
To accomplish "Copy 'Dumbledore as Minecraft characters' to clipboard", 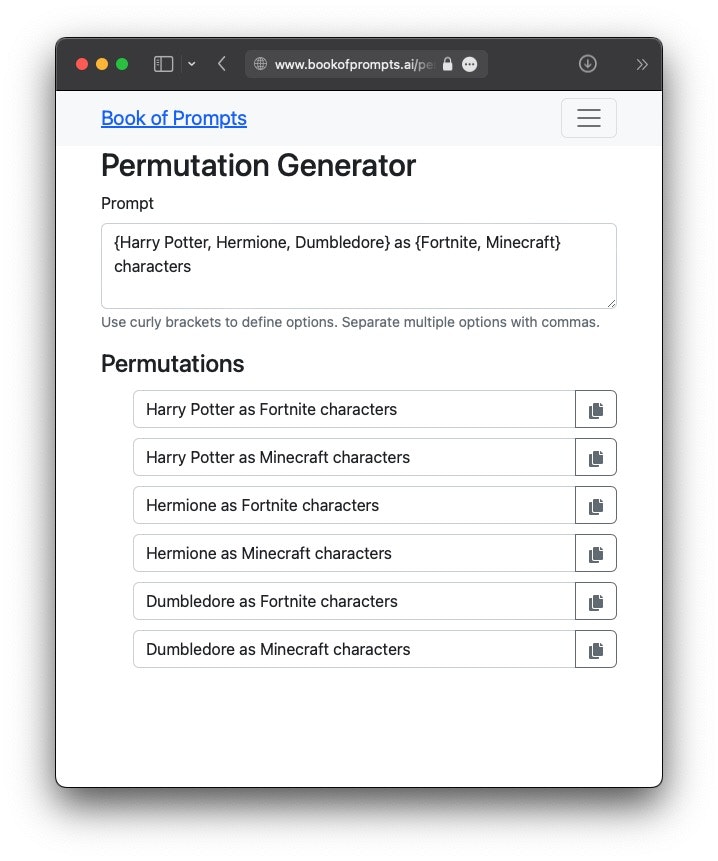I will pos(596,649).
